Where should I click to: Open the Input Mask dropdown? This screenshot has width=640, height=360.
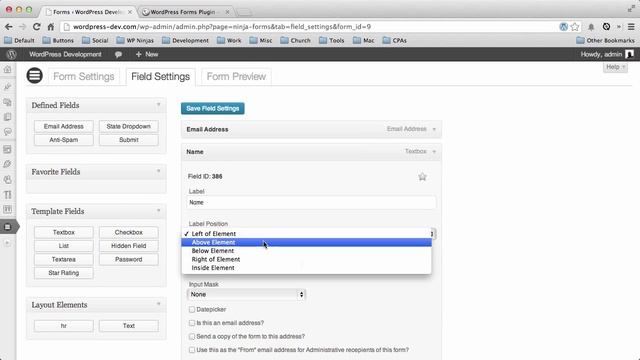[x=247, y=294]
